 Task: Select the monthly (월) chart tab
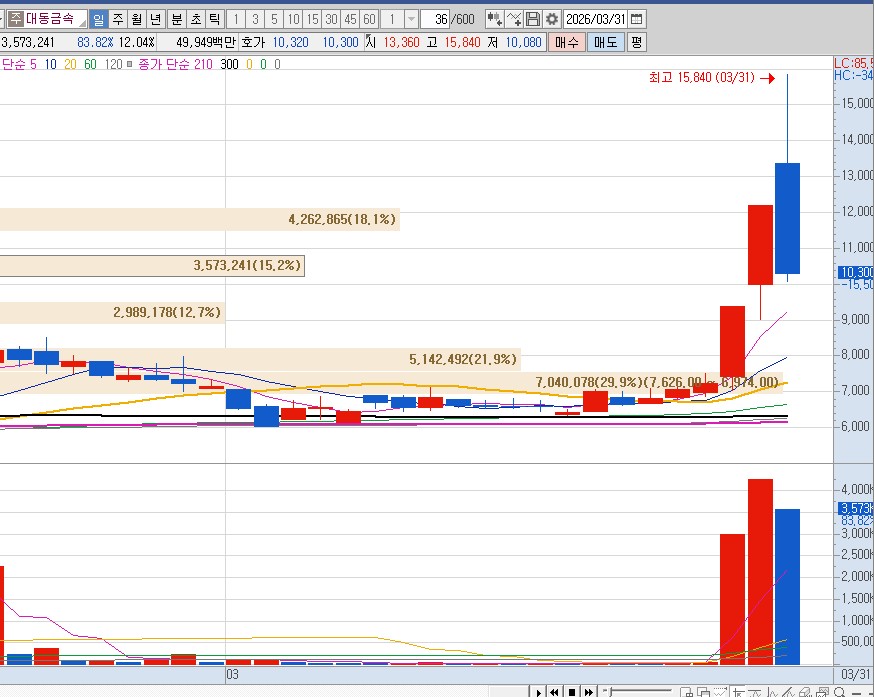136,19
